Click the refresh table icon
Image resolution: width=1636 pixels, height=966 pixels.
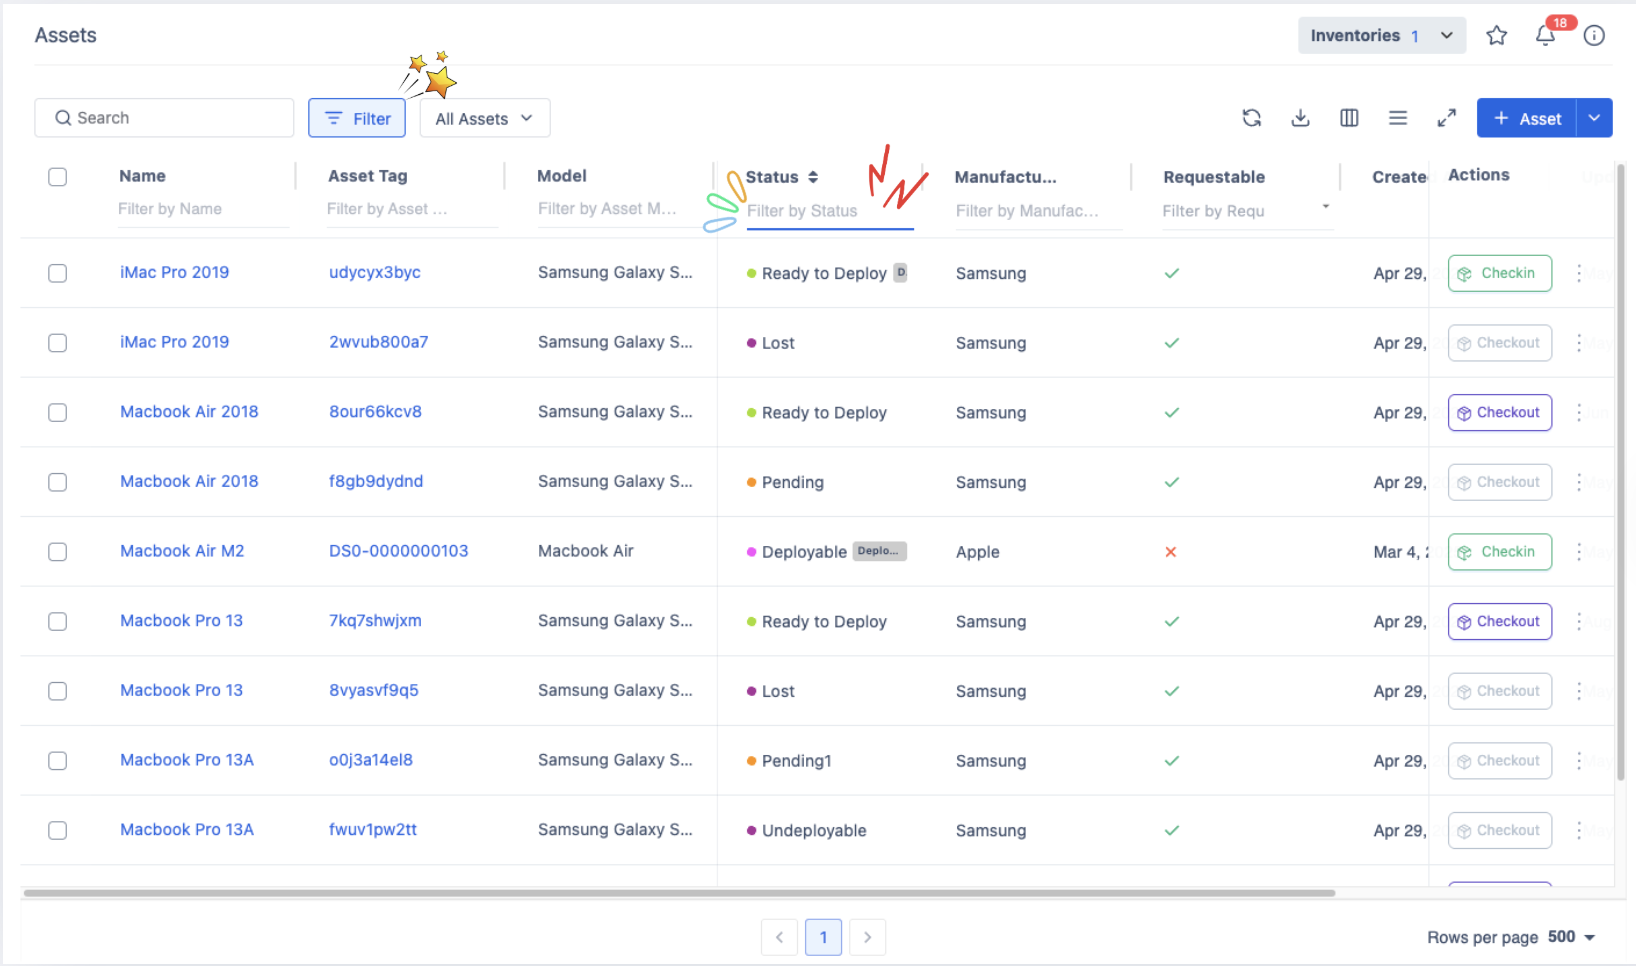pyautogui.click(x=1251, y=118)
